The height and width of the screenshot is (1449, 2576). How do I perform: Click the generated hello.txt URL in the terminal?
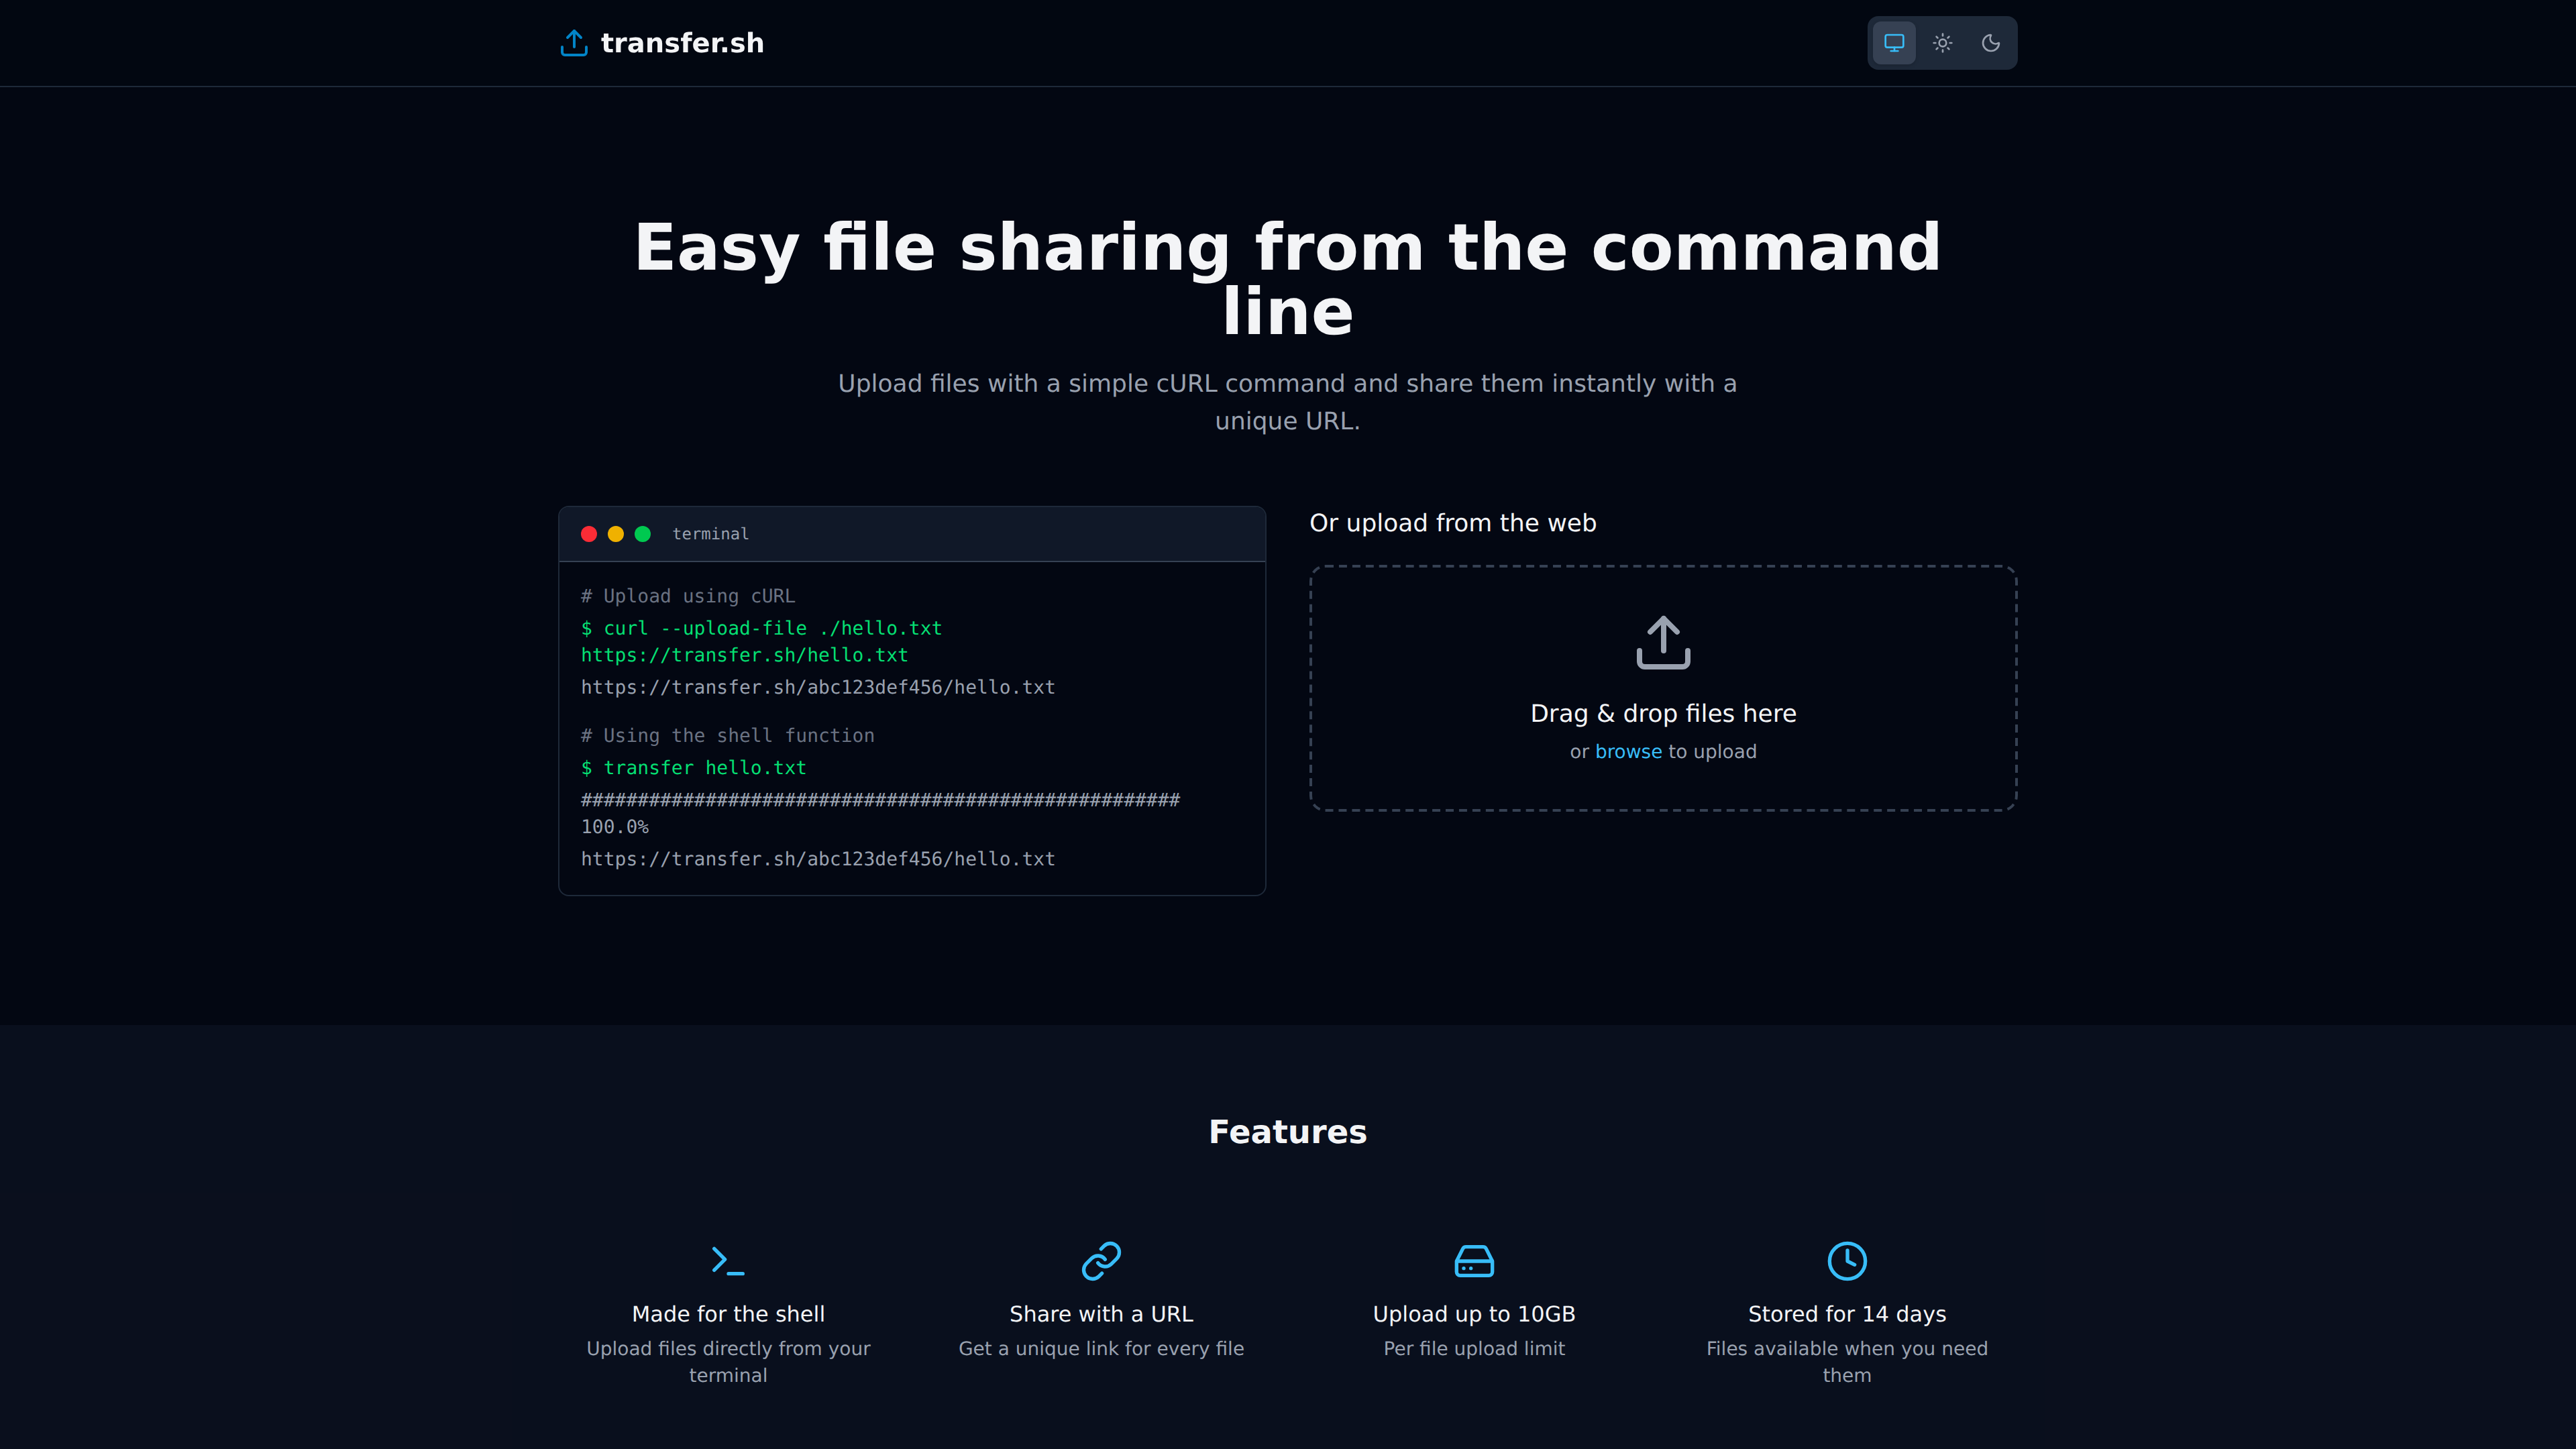tap(817, 687)
